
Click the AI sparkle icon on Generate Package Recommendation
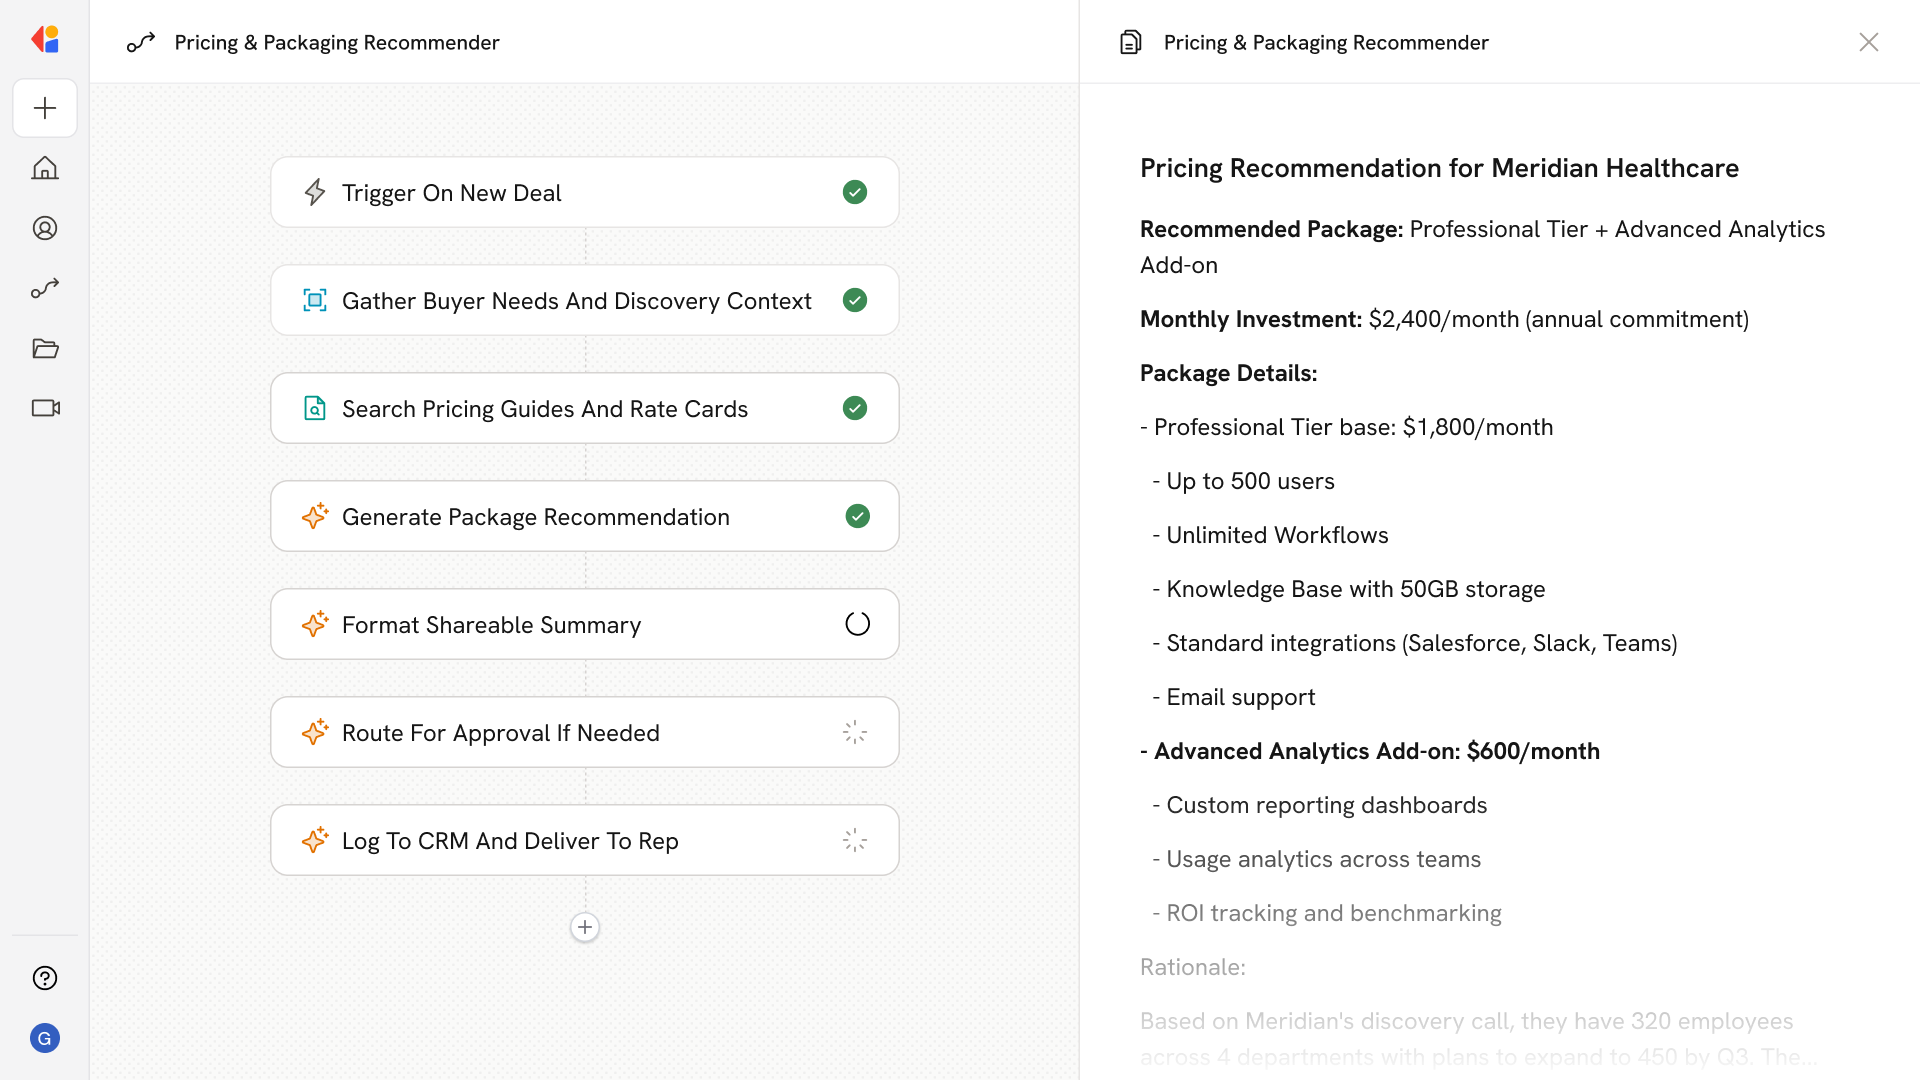click(x=315, y=516)
